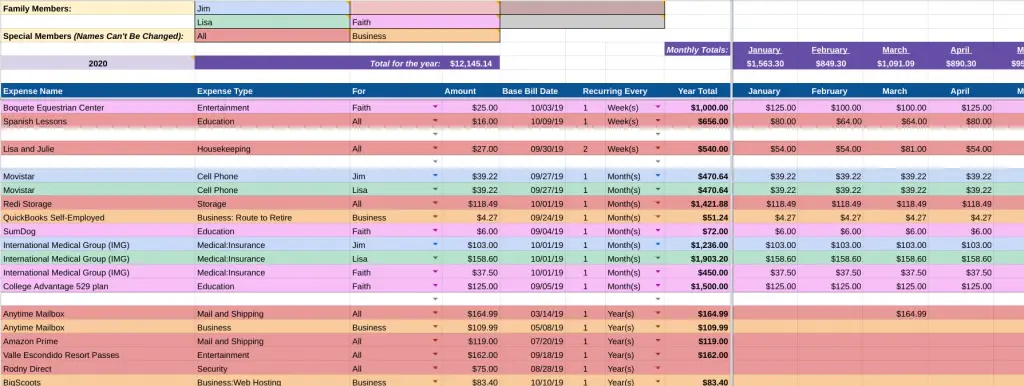1024x386 pixels.
Task: Select the $81.00 March cell for Lisa and Julie
Action: [x=895, y=149]
